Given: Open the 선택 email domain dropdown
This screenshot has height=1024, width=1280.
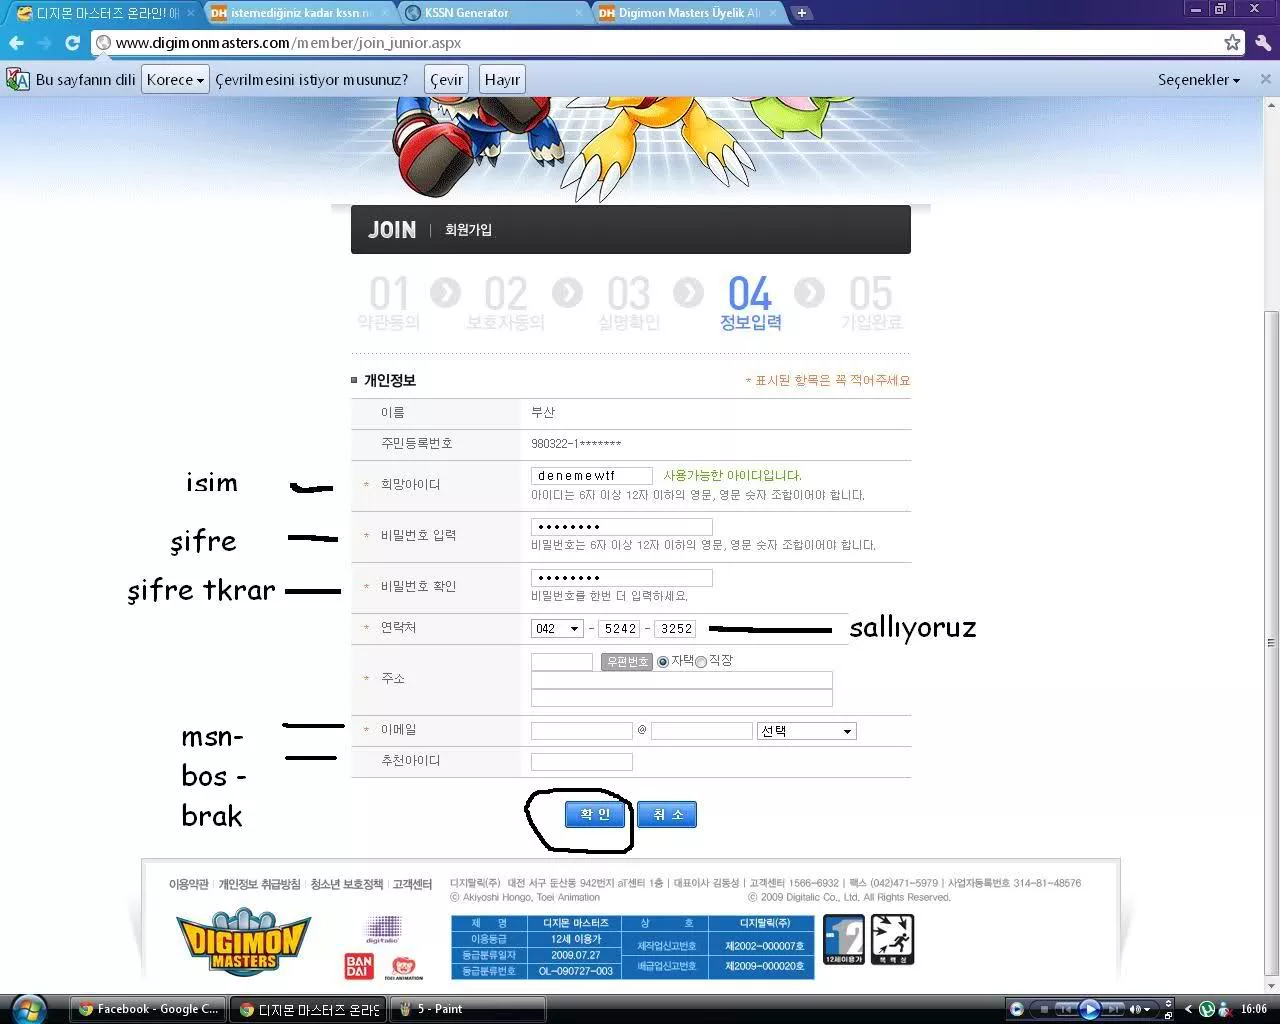Looking at the screenshot, I should click(807, 731).
